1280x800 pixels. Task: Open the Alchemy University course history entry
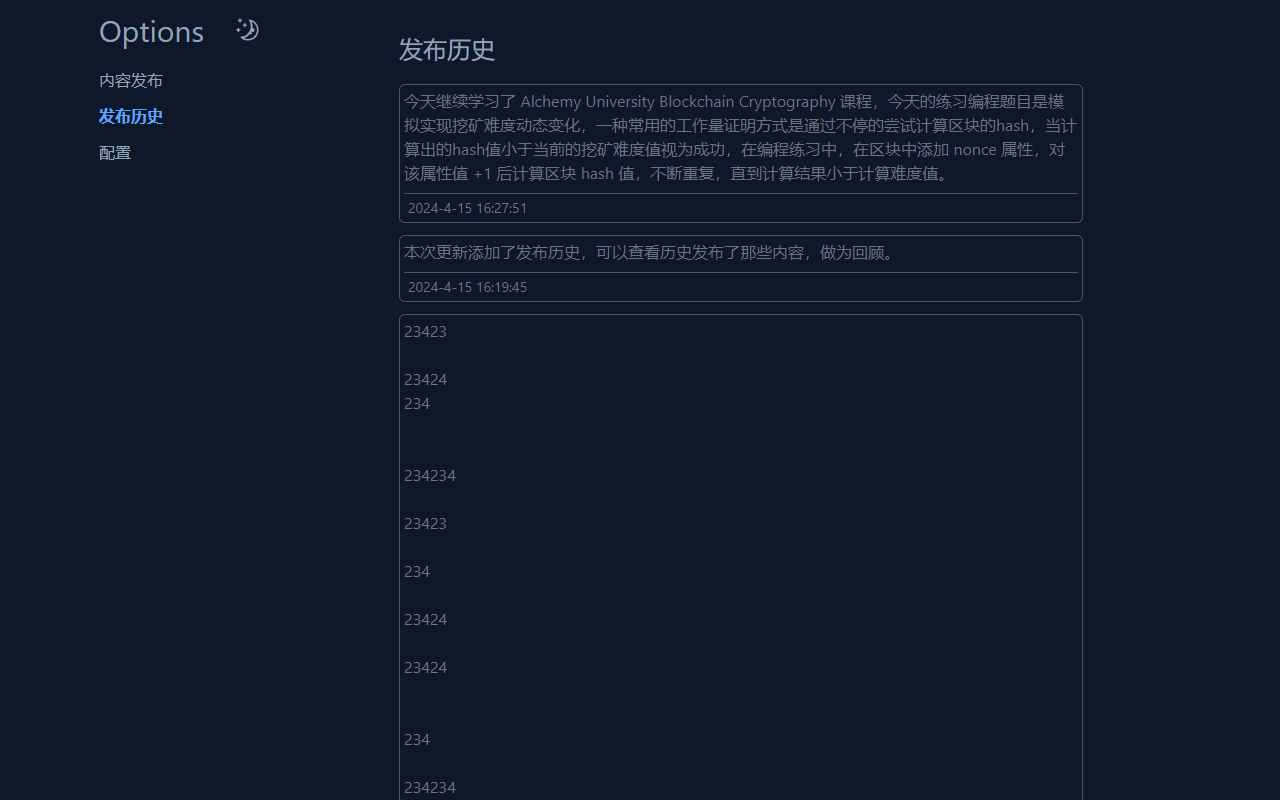coord(740,137)
